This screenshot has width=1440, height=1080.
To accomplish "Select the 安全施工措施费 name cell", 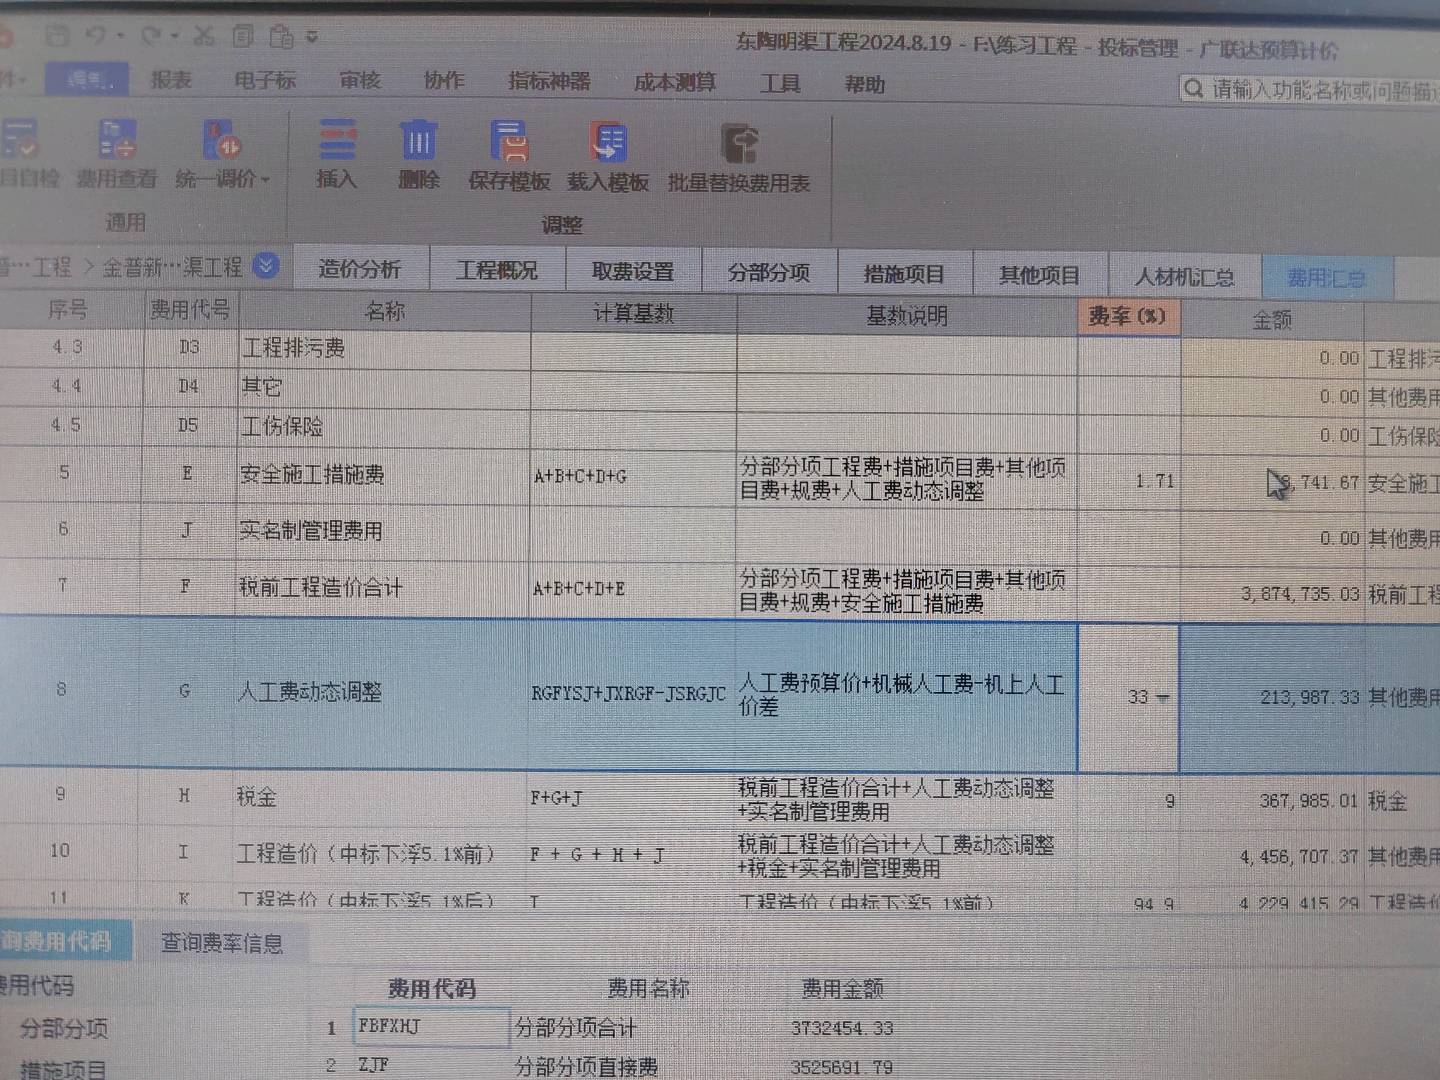I will point(383,475).
